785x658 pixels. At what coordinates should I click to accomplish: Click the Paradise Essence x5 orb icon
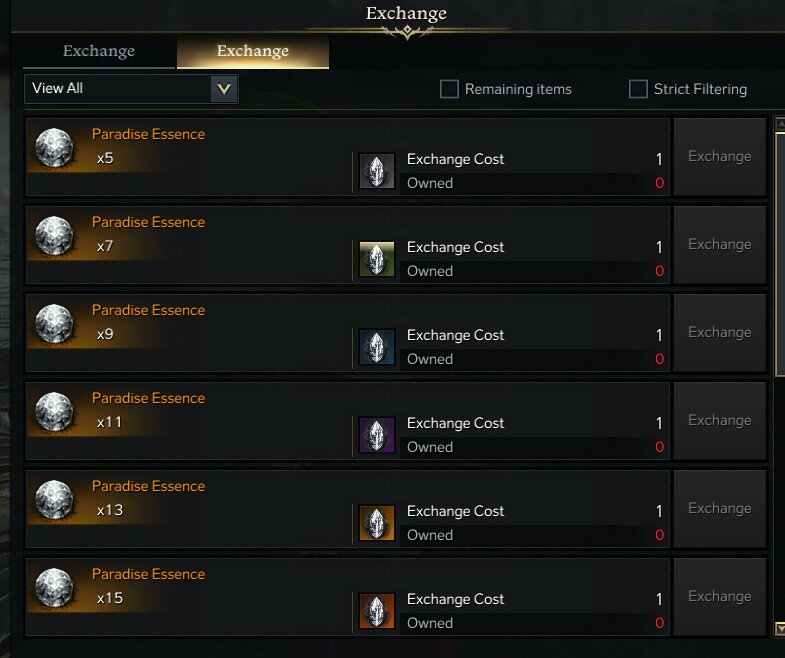[x=54, y=148]
